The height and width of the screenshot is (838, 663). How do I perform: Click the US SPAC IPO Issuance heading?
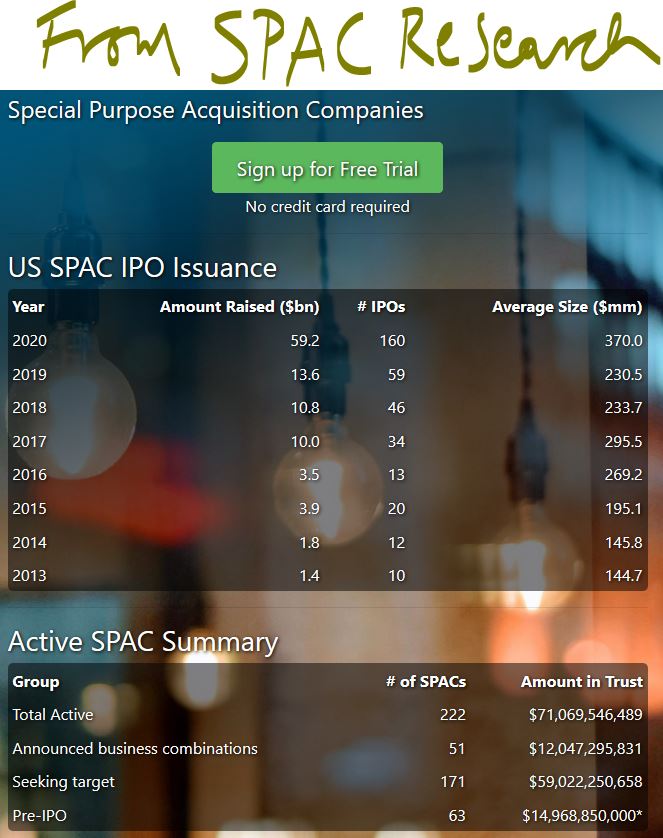(x=142, y=267)
